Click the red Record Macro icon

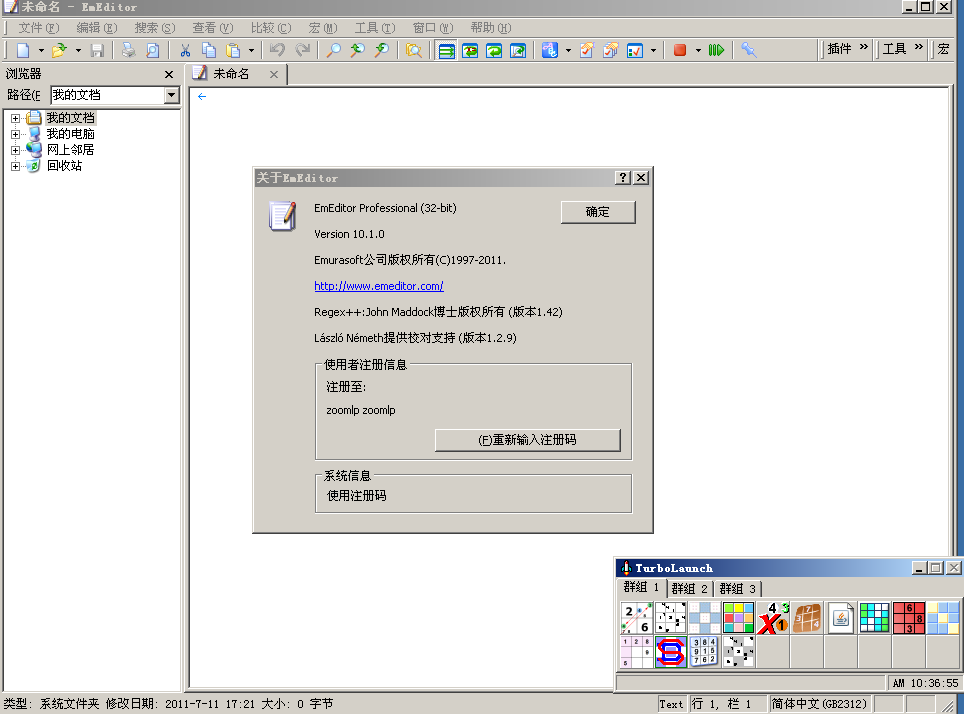pos(679,50)
